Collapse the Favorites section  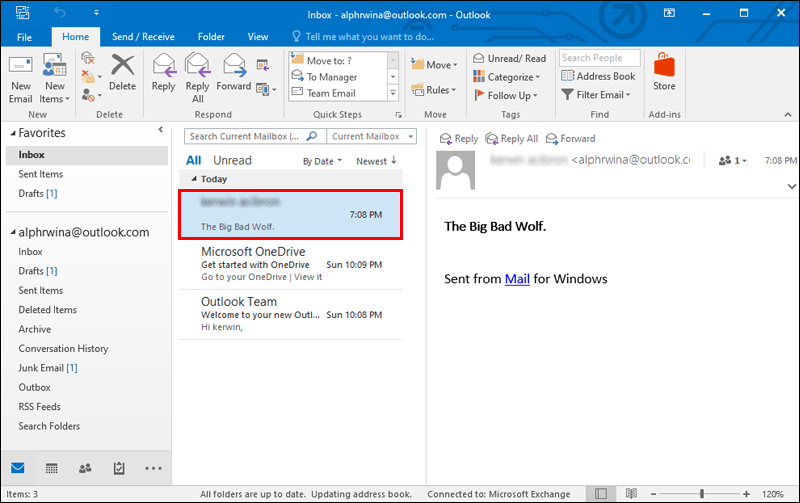click(x=13, y=133)
